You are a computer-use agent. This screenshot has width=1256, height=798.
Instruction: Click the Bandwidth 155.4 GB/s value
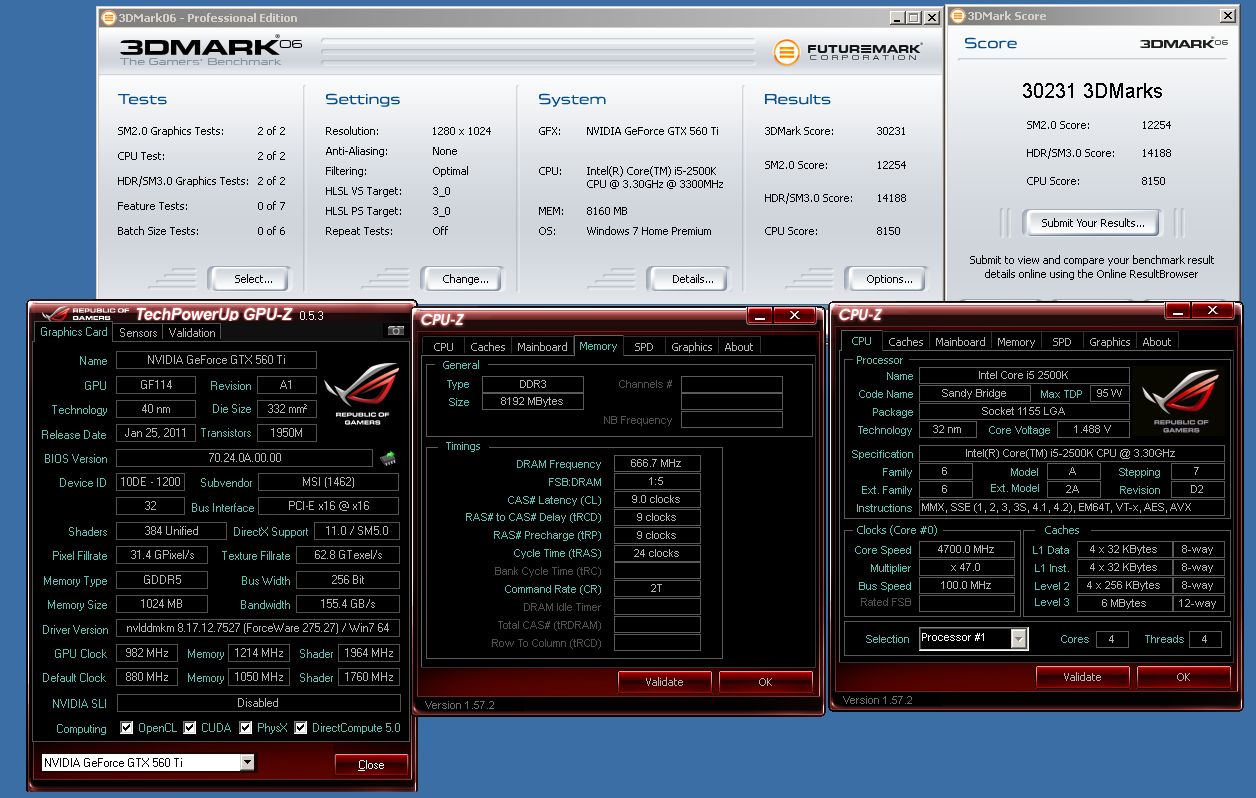click(x=347, y=605)
